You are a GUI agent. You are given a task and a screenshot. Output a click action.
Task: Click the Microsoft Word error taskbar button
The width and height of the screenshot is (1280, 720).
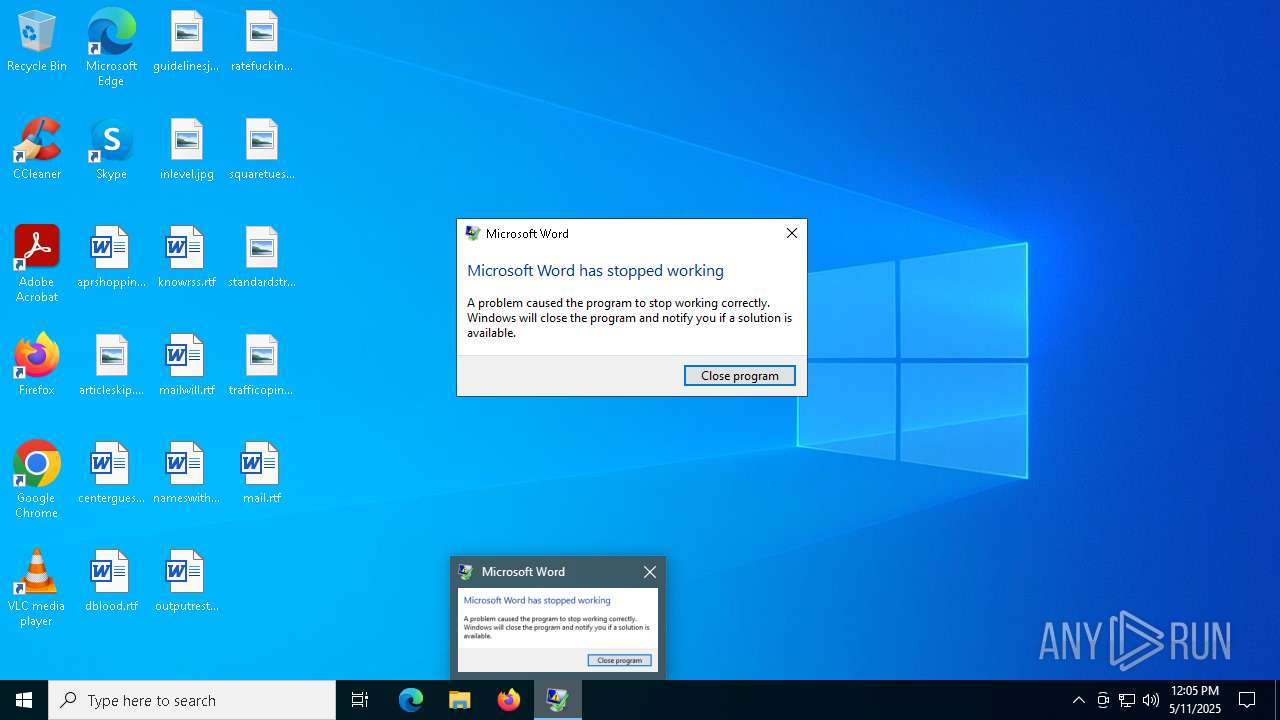(x=558, y=700)
